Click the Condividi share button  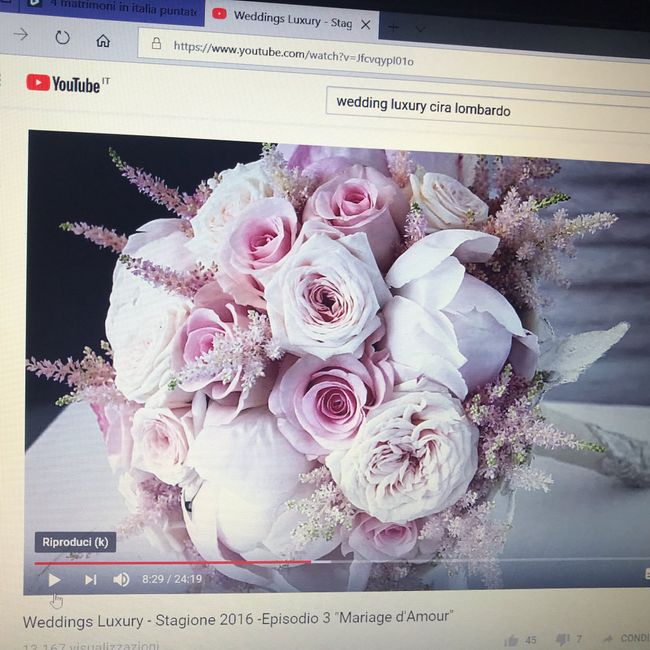[x=630, y=638]
